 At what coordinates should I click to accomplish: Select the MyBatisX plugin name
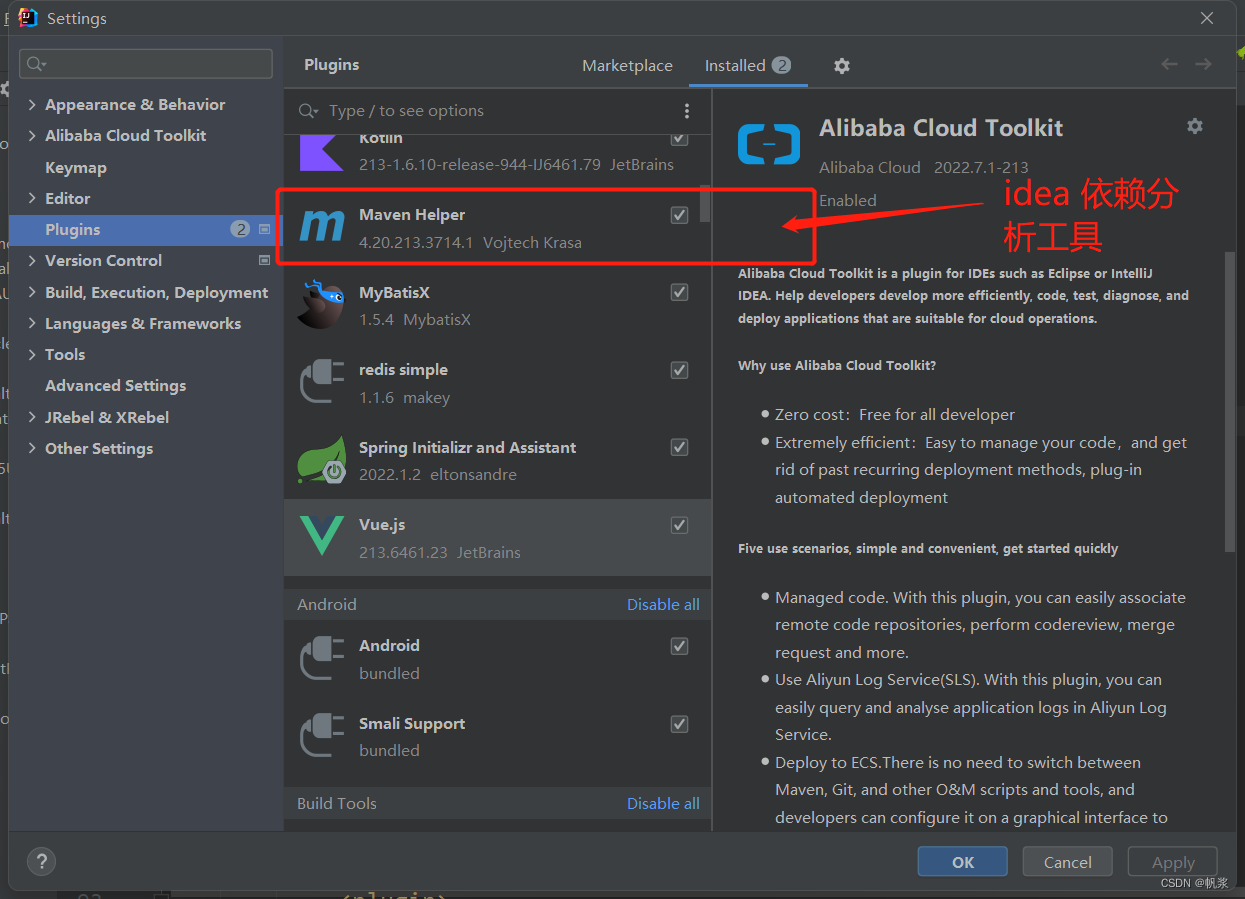point(394,292)
